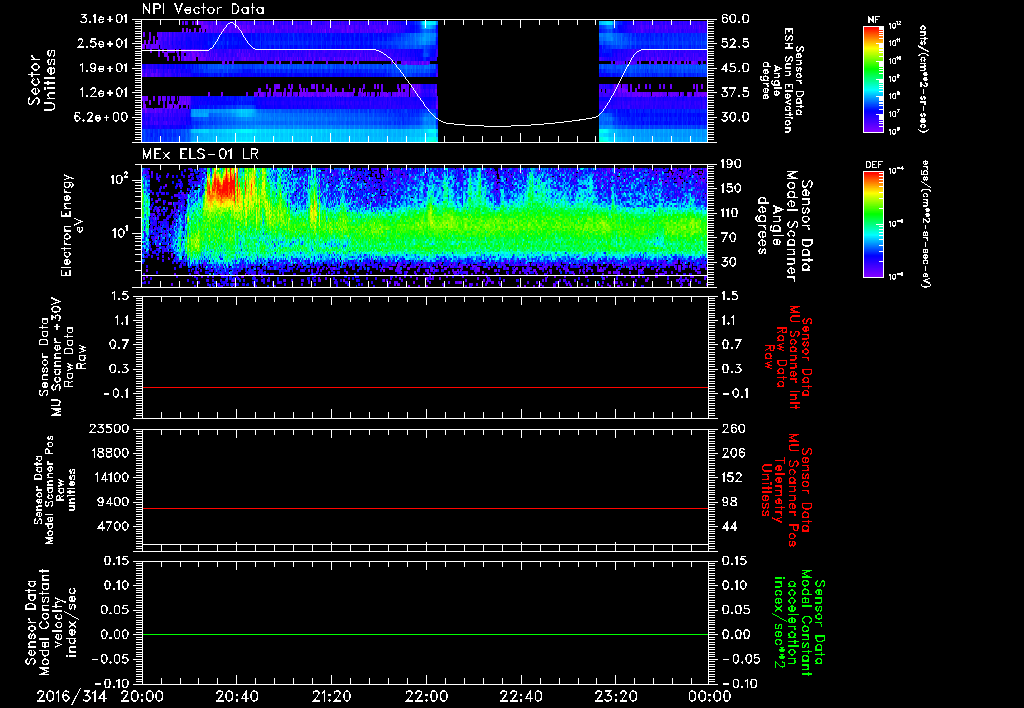Click the red line in MU Scanner +30V panel
The image size is (1024, 708).
coord(425,387)
